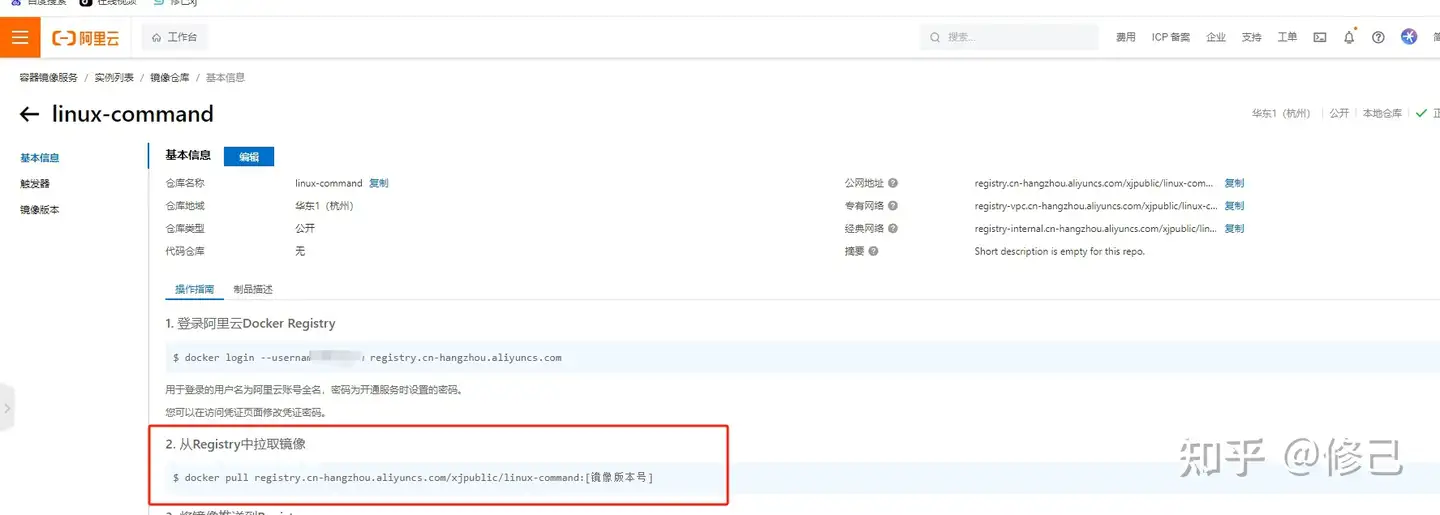1440x515 pixels.
Task: Click the docker login command text
Action: [x=367, y=357]
